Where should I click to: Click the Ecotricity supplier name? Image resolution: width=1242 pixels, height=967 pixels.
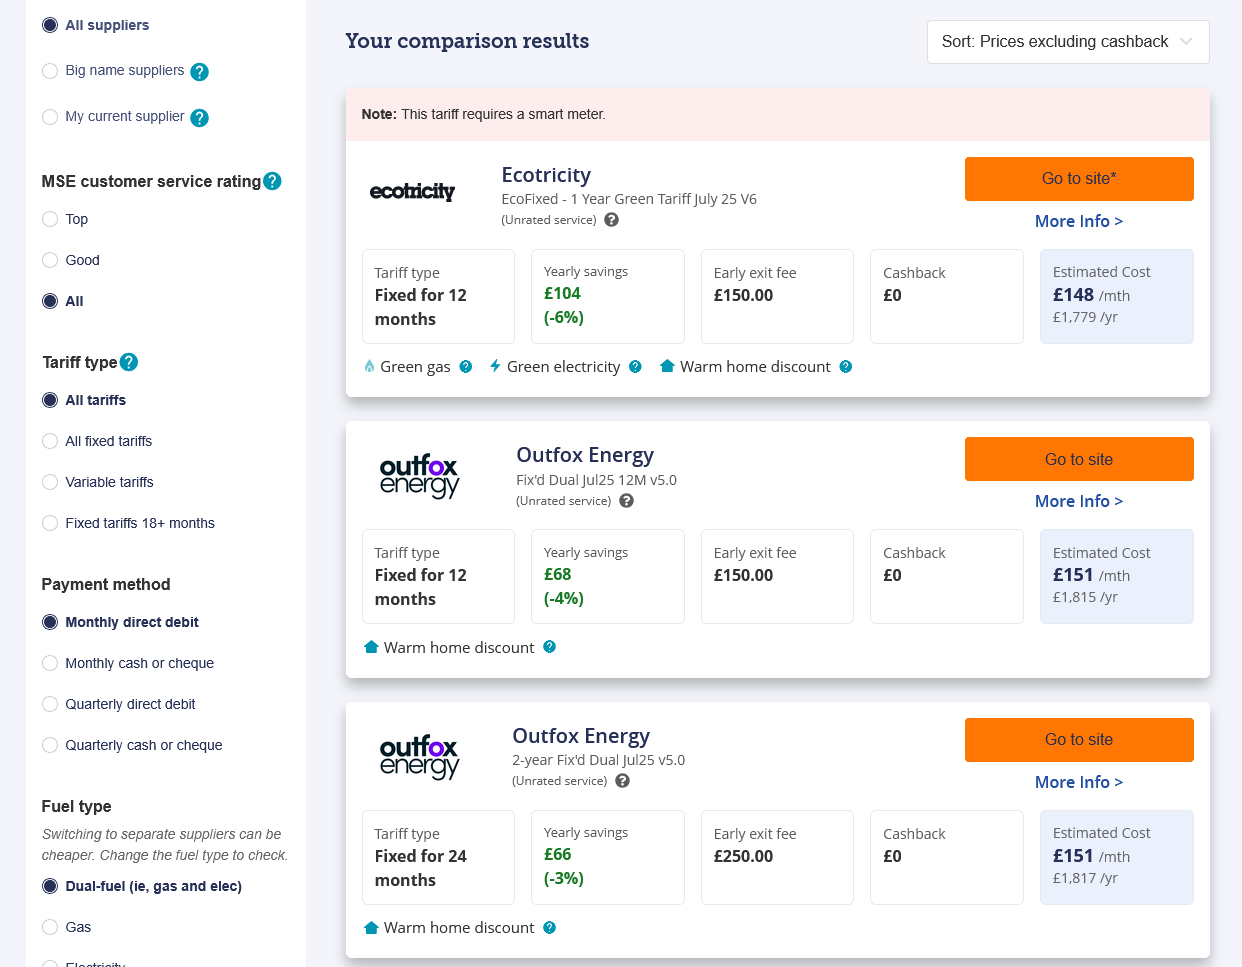coord(546,175)
